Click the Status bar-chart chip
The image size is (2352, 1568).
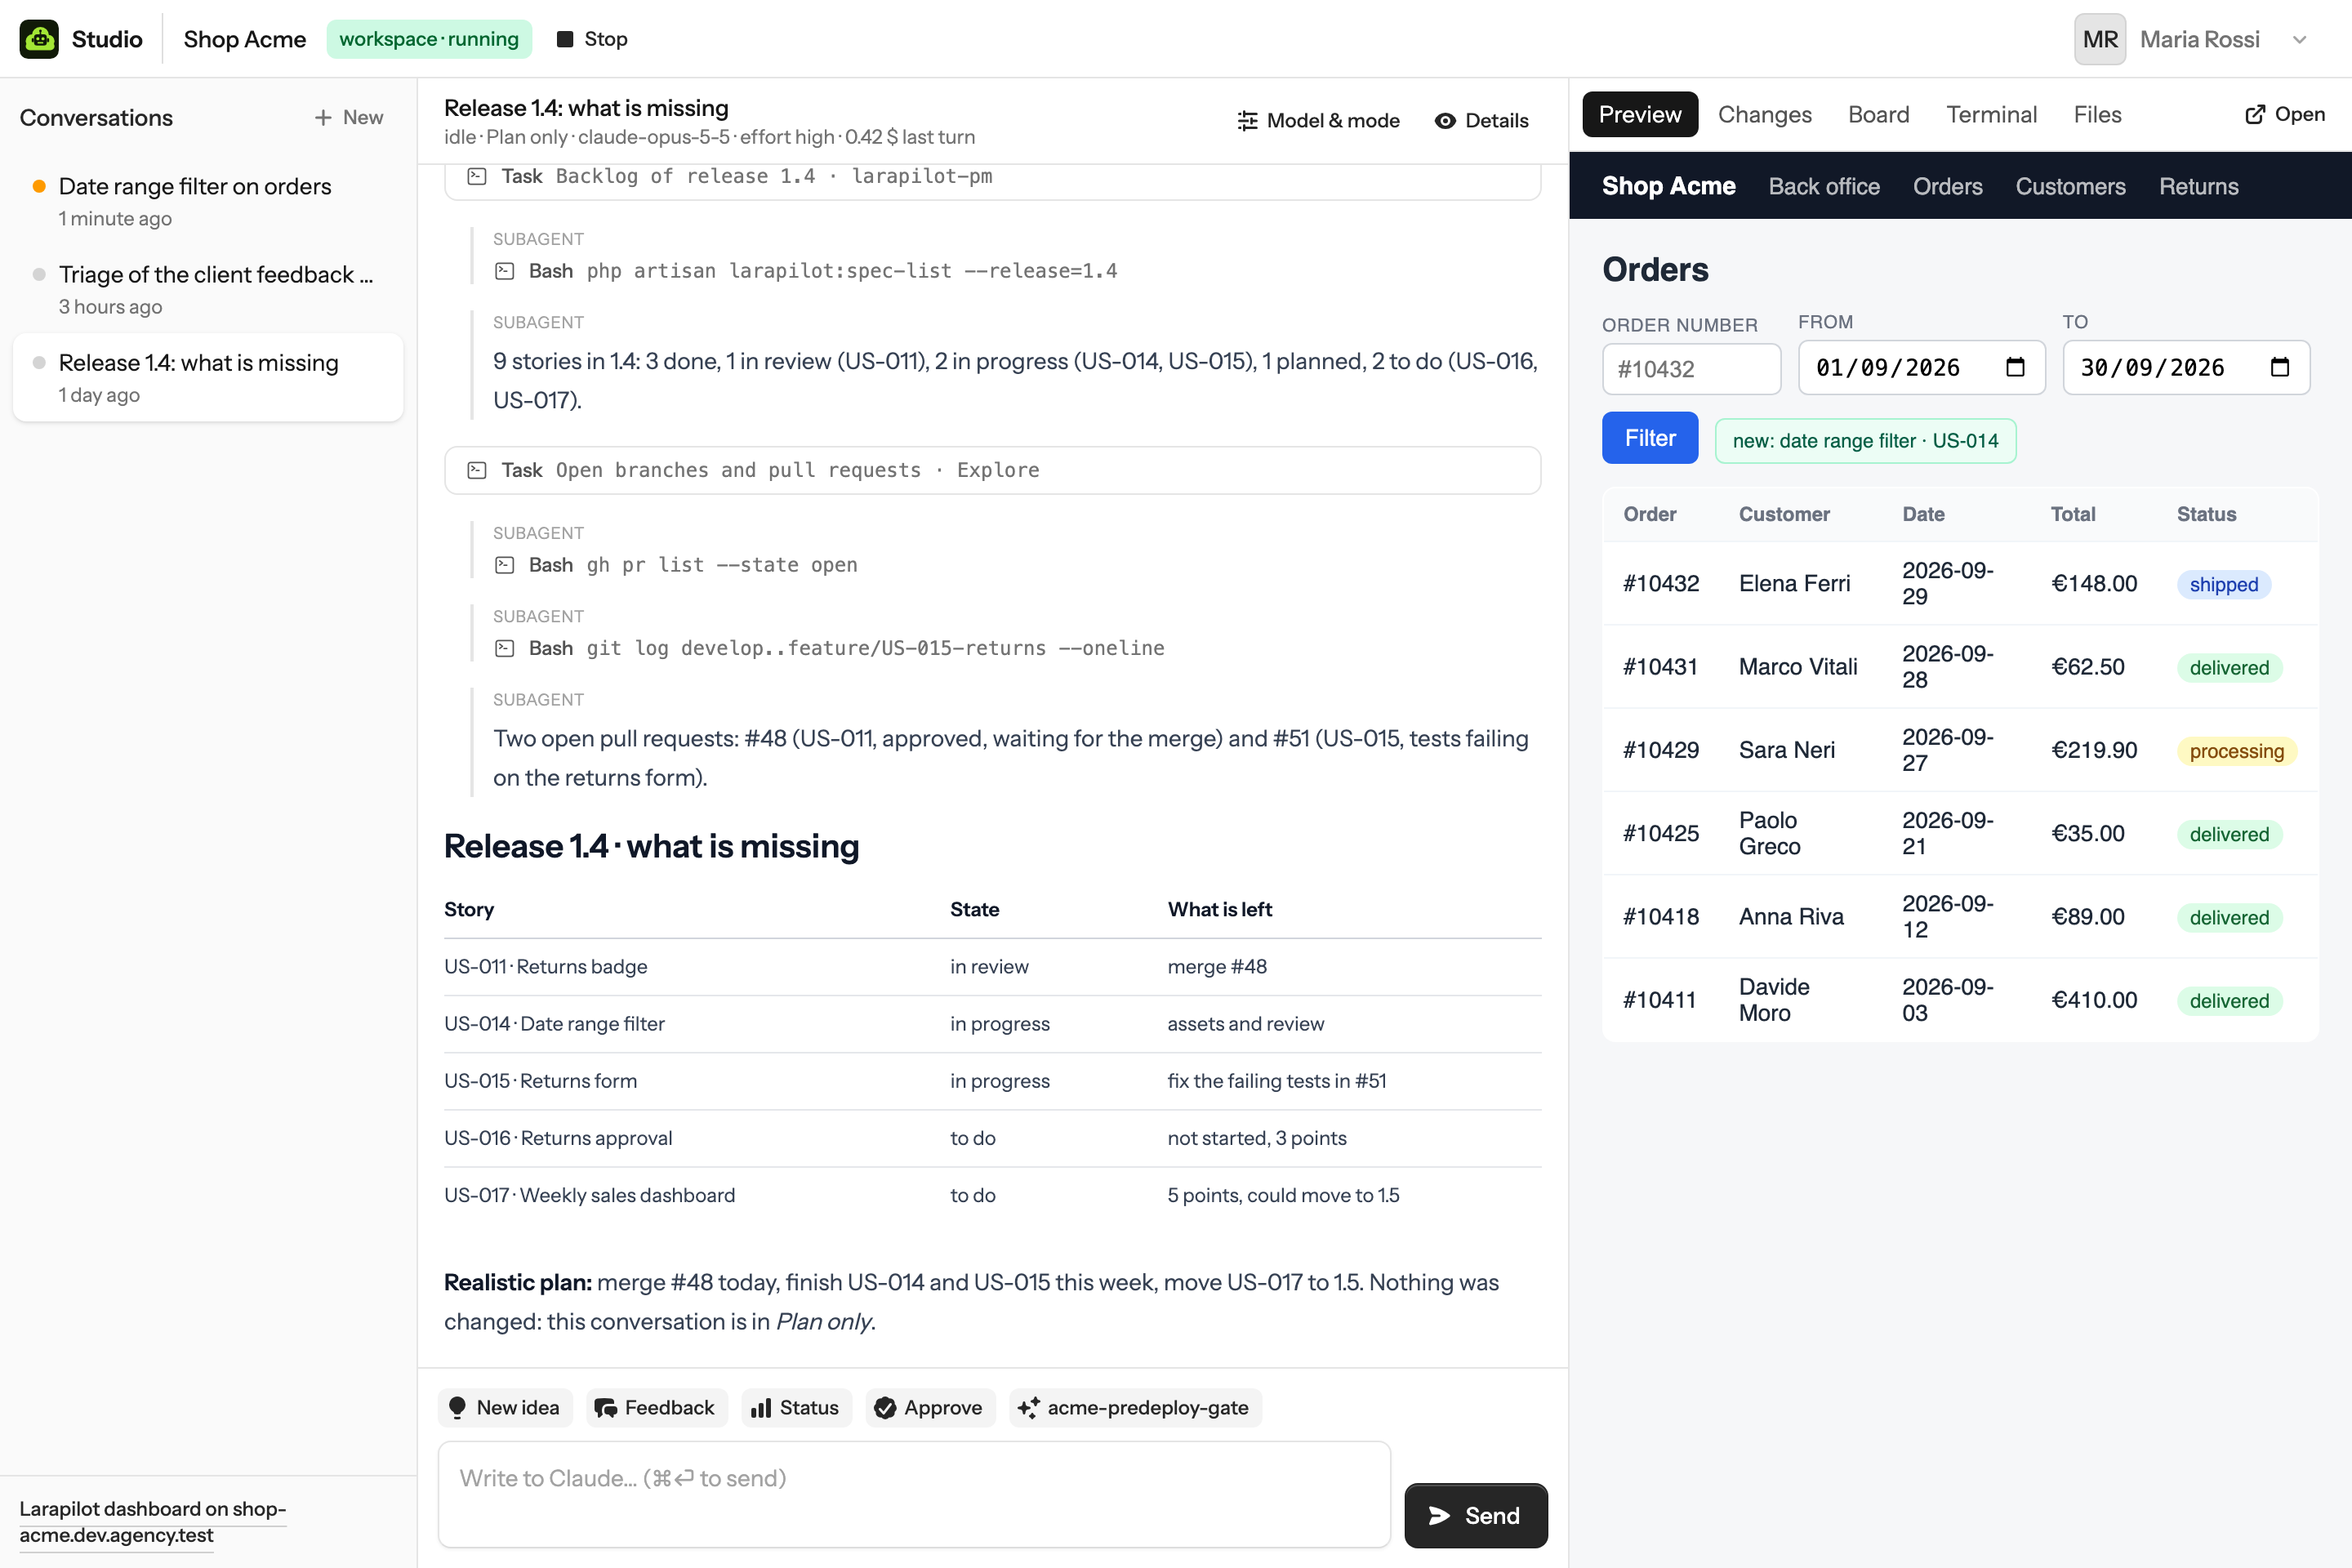coord(796,1407)
